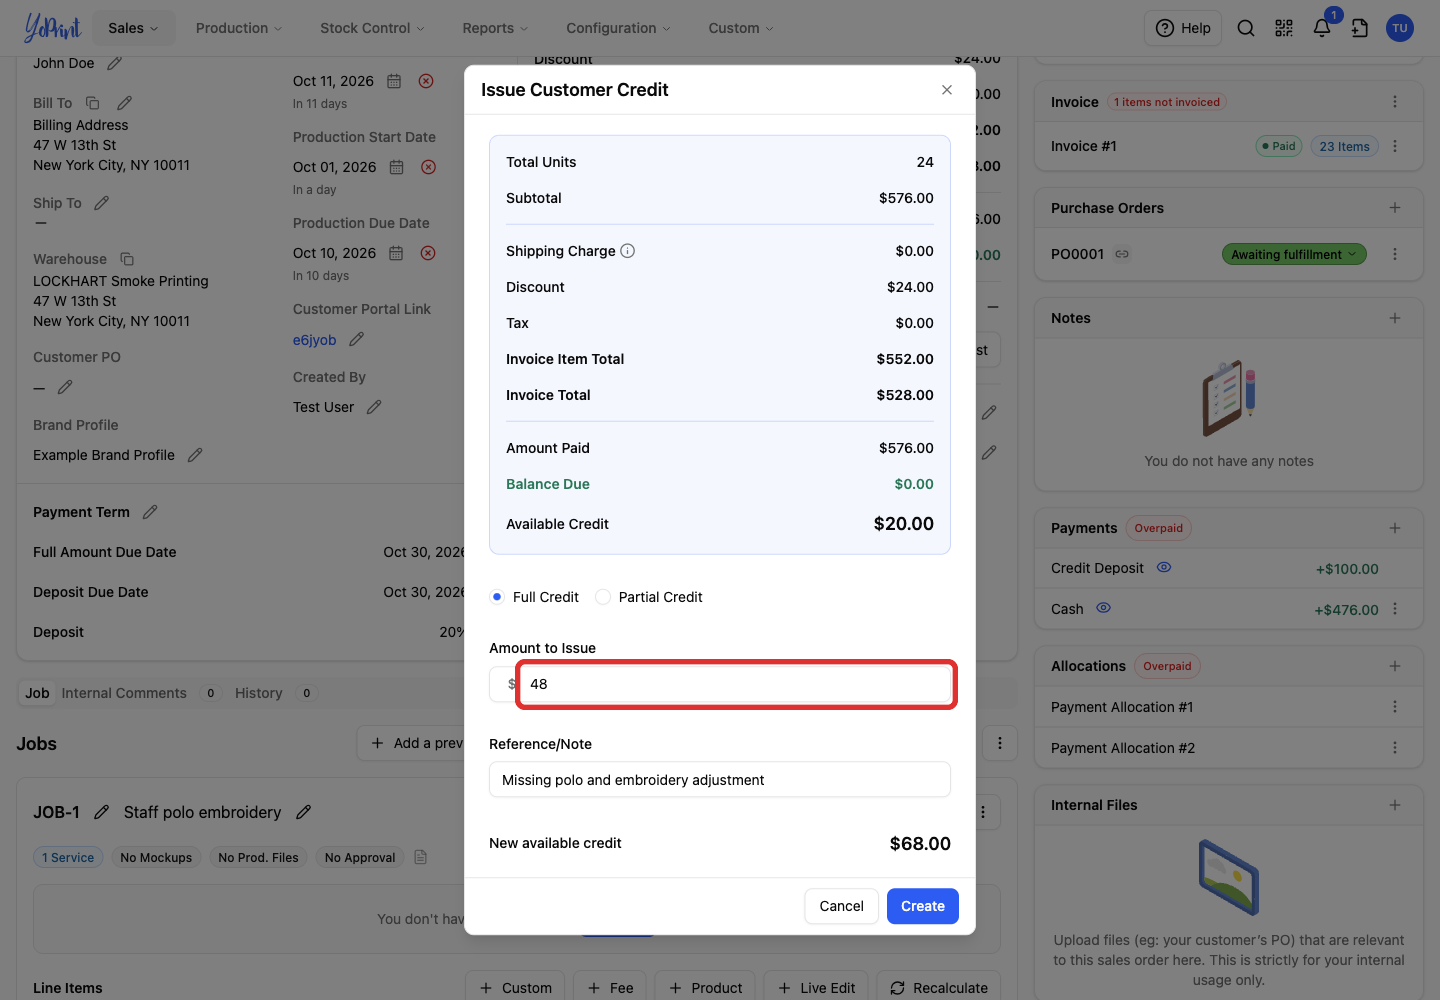The height and width of the screenshot is (1000, 1440).
Task: Change the Awaiting fulfillment status dropdown
Action: [x=1294, y=254]
